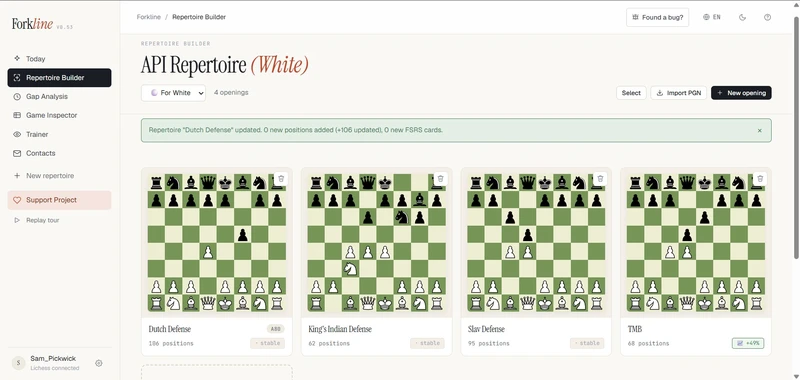Open the TMB board thumbnail
This screenshot has width=800, height=380.
(x=696, y=242)
